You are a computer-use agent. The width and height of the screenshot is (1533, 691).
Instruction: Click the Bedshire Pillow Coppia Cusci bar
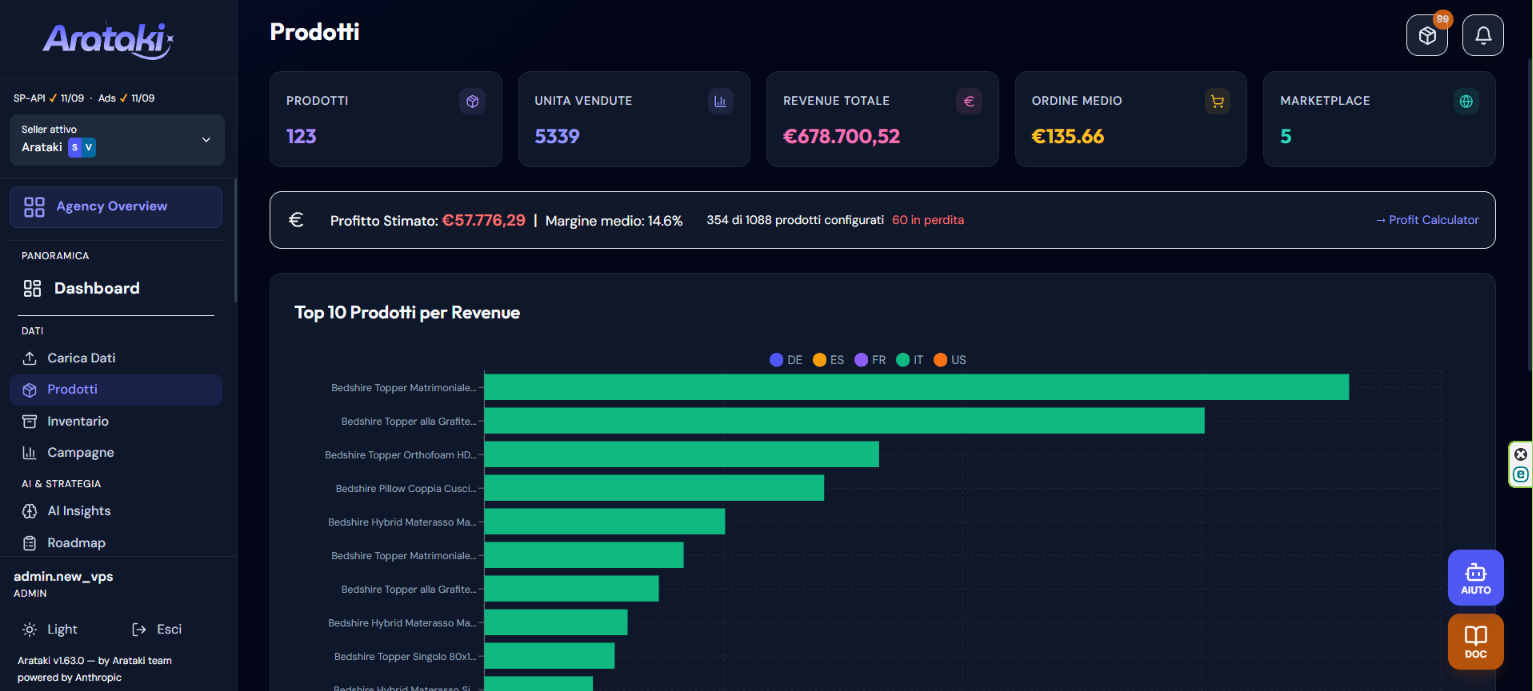[x=654, y=488]
